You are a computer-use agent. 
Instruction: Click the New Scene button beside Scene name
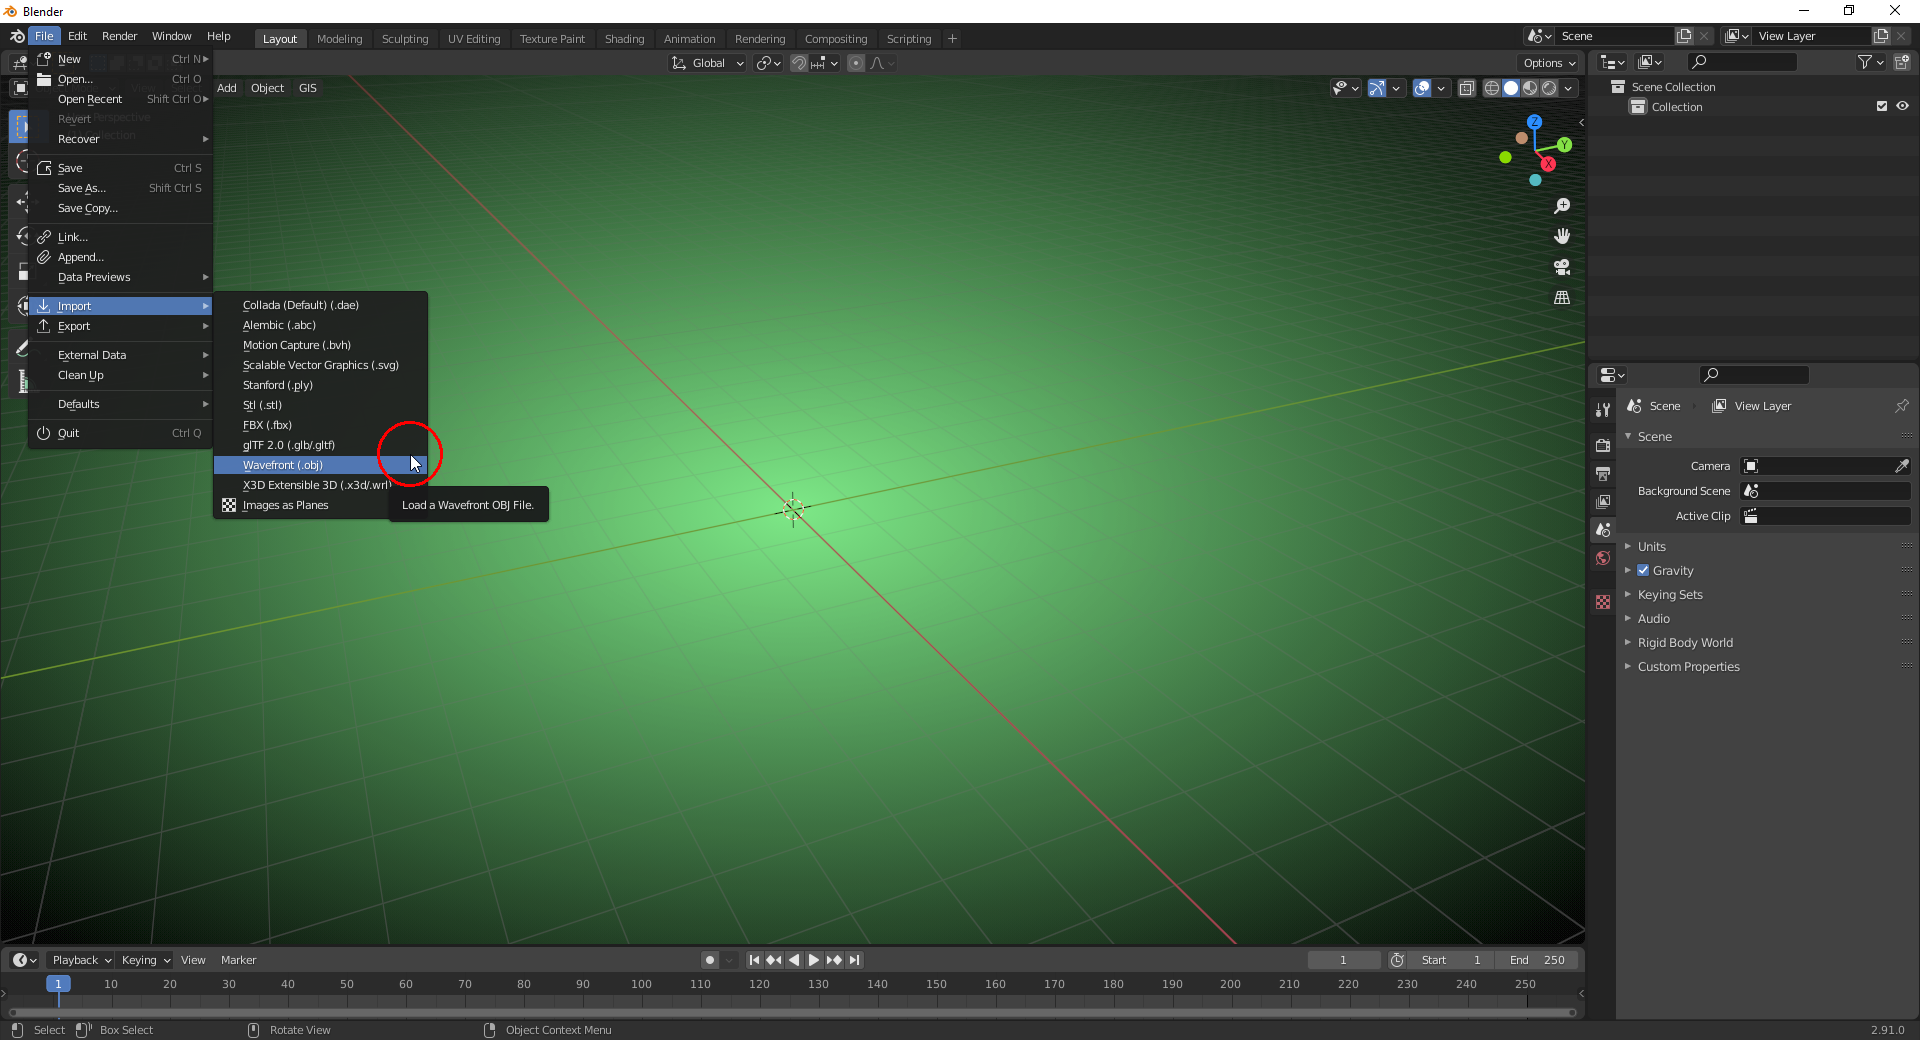[1682, 35]
